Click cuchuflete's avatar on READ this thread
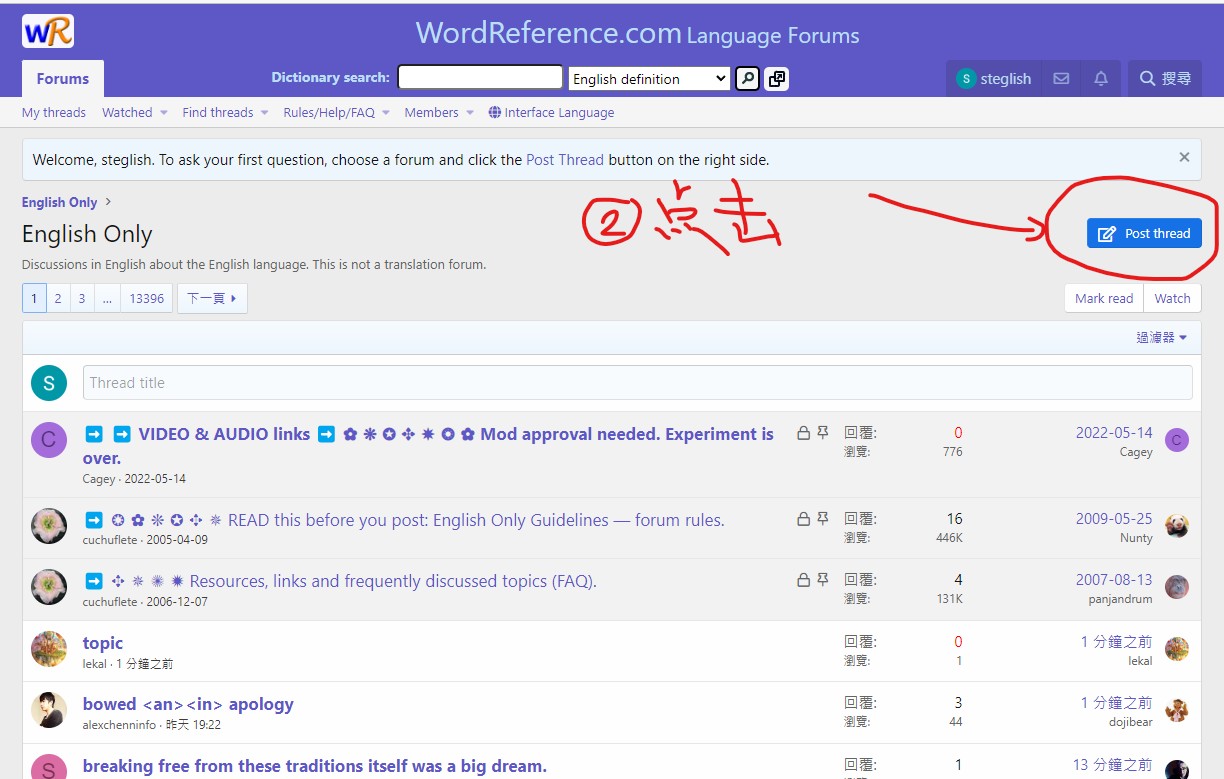This screenshot has height=779, width=1224. (x=49, y=525)
